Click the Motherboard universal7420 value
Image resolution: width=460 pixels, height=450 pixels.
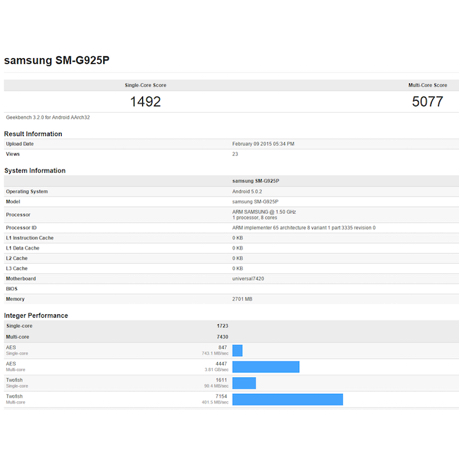tap(248, 279)
